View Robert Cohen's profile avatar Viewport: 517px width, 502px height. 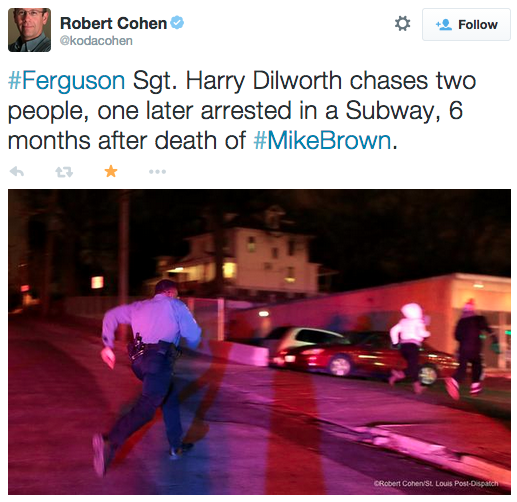tap(29, 30)
